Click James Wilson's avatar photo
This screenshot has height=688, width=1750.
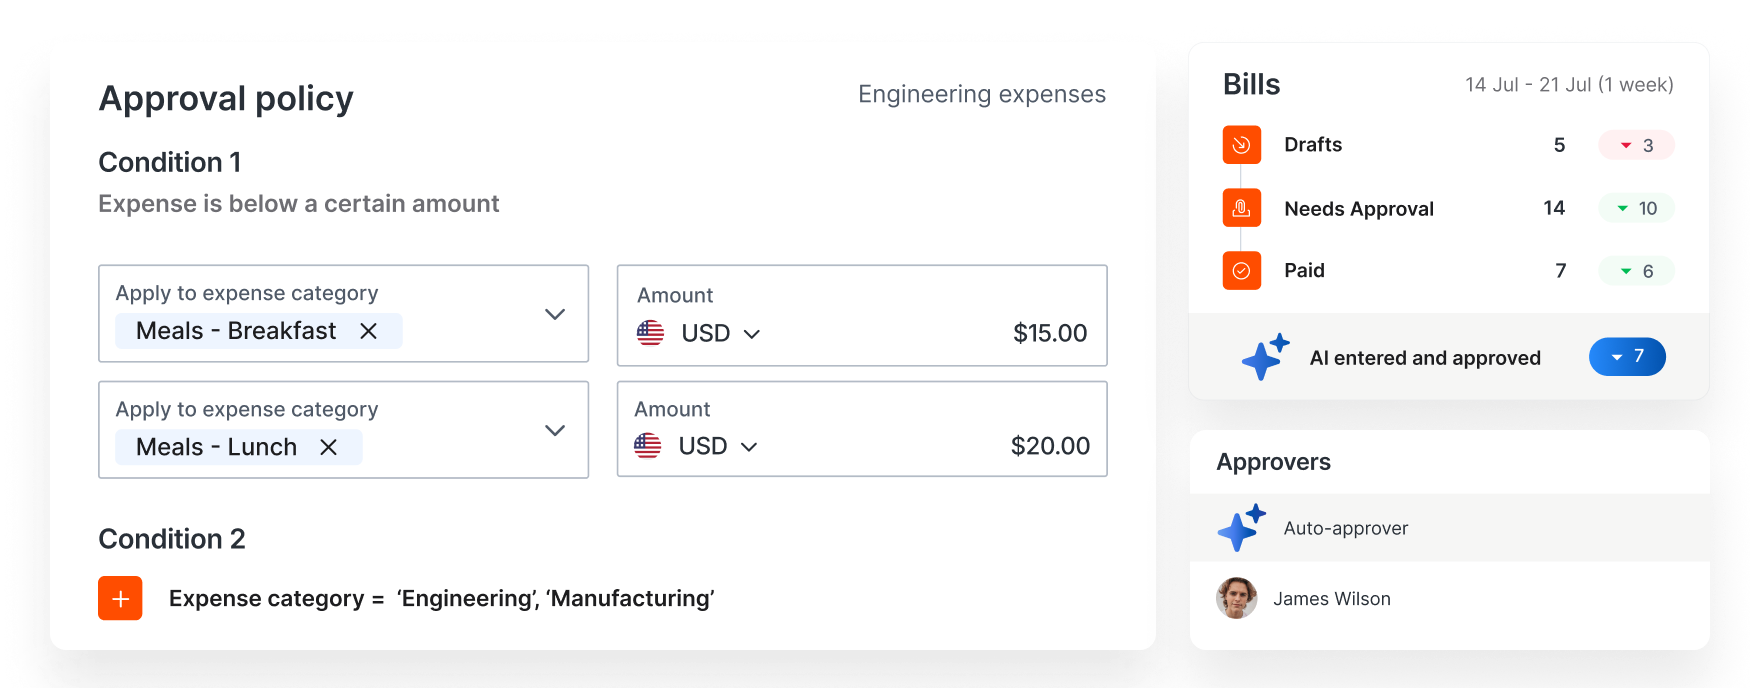tap(1236, 598)
